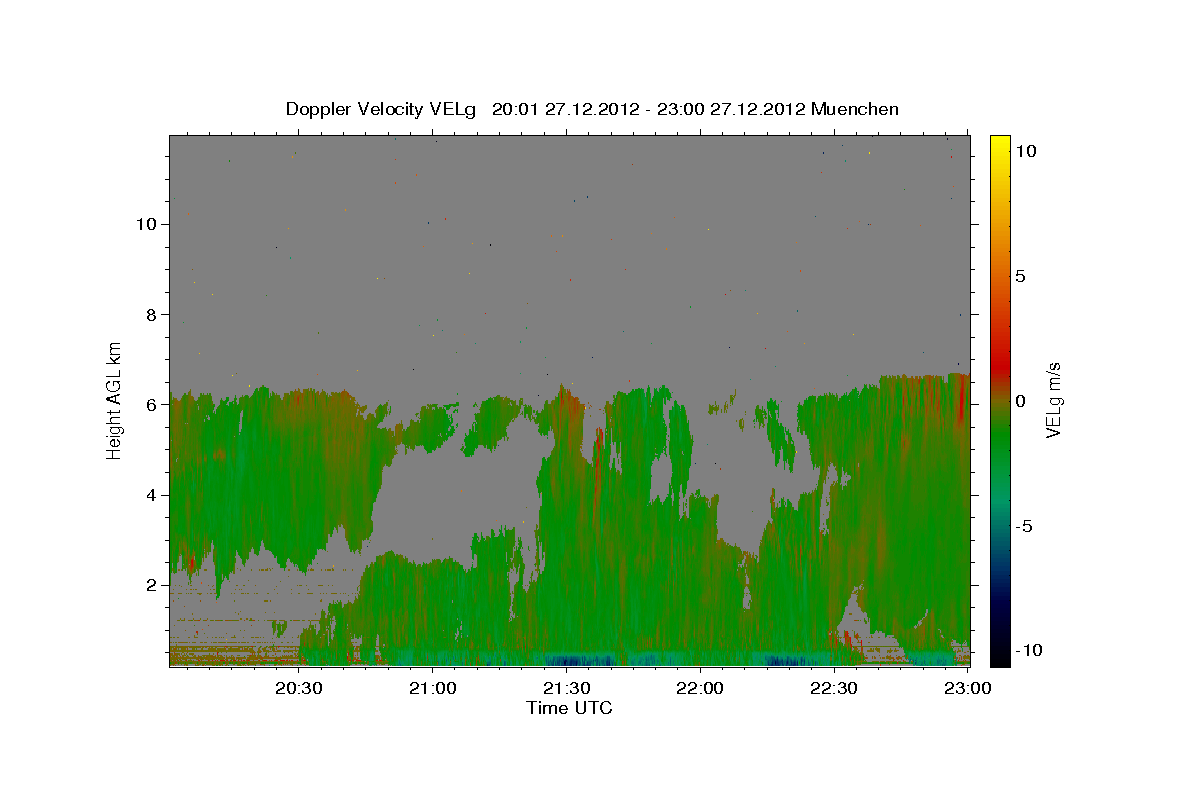
Task: Click the colorbar value '5'
Action: [x=1021, y=276]
